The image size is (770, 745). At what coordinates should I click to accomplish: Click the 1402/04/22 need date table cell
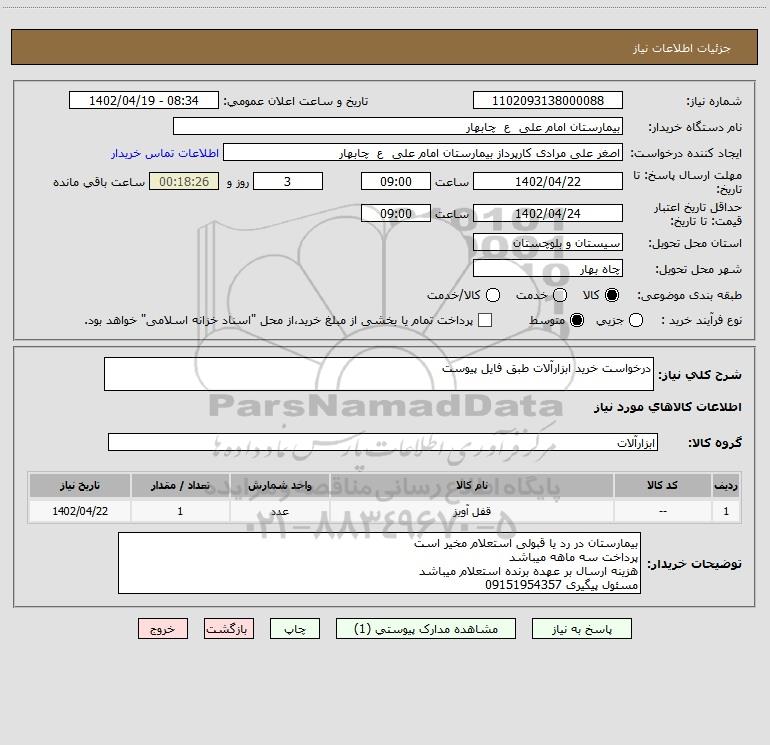(80, 511)
